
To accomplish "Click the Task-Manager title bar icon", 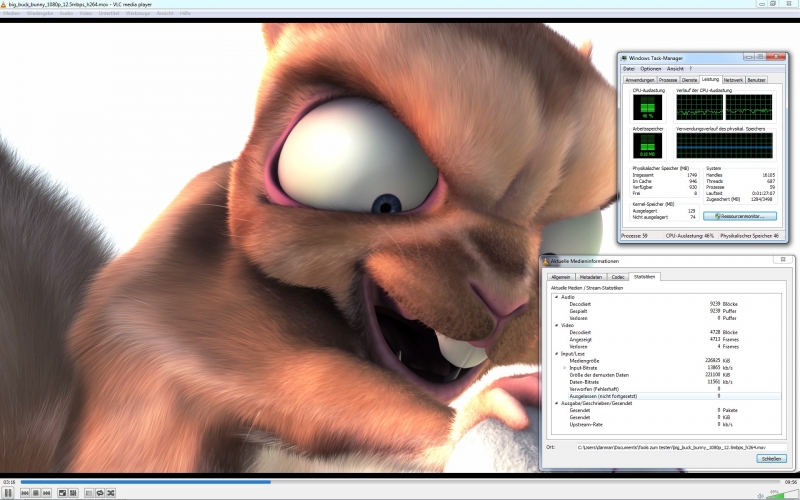I will pos(624,58).
